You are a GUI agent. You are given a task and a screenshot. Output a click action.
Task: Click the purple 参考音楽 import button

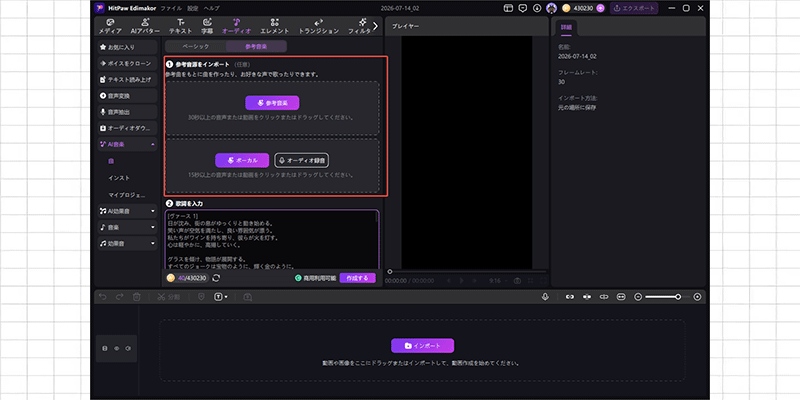coord(272,103)
